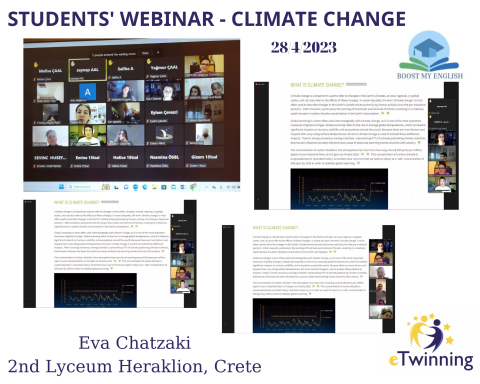Dismiss the waiting room notification
Viewport: 480px width, 384px height.
point(158,53)
